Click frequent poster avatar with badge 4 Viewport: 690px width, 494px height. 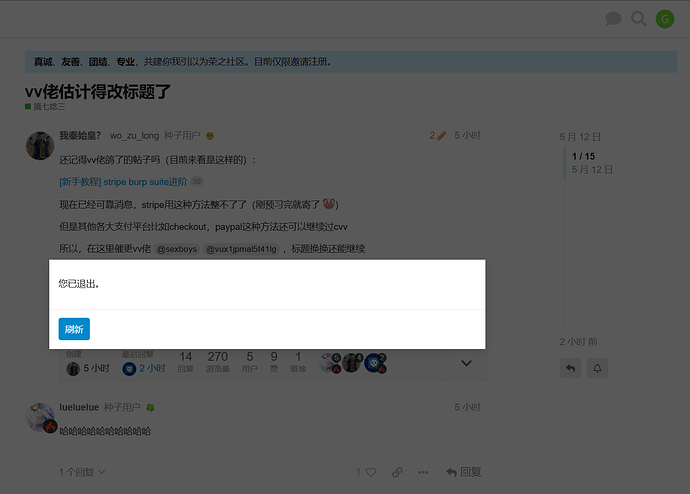(352, 363)
